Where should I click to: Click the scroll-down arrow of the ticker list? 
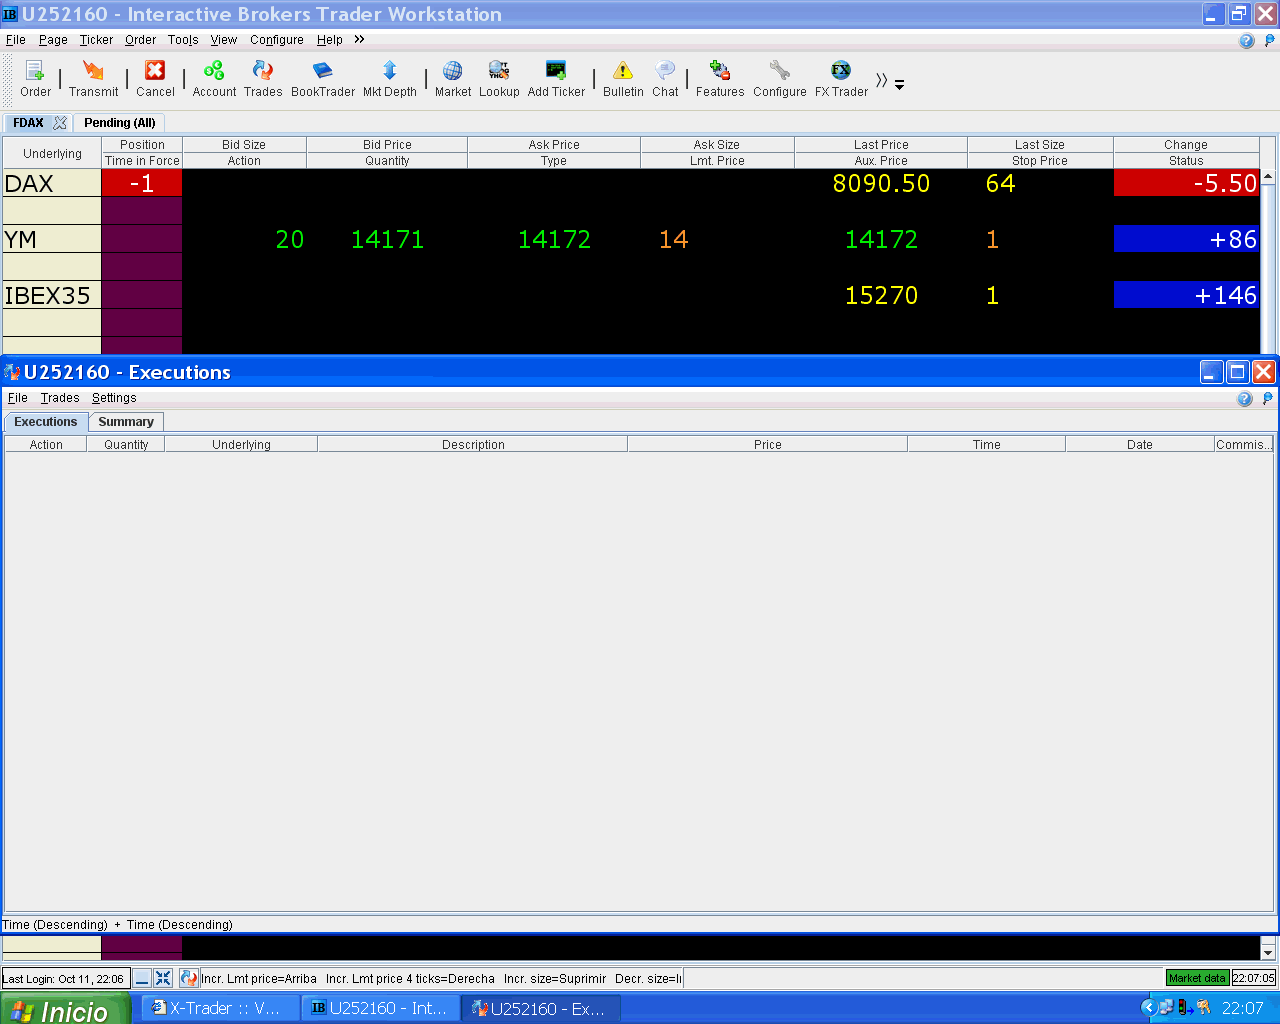tap(1268, 952)
